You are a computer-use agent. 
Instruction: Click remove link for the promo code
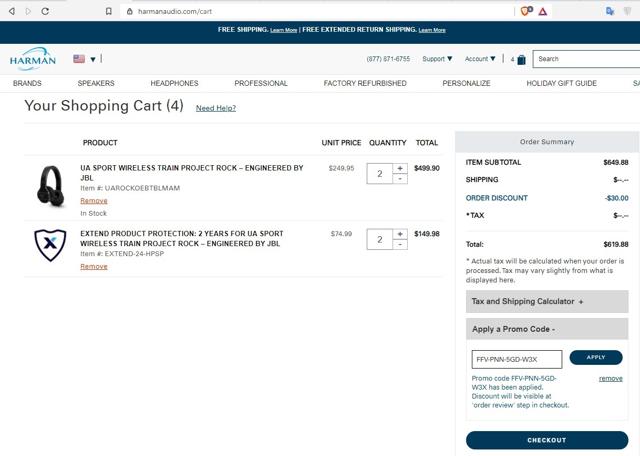pyautogui.click(x=611, y=378)
